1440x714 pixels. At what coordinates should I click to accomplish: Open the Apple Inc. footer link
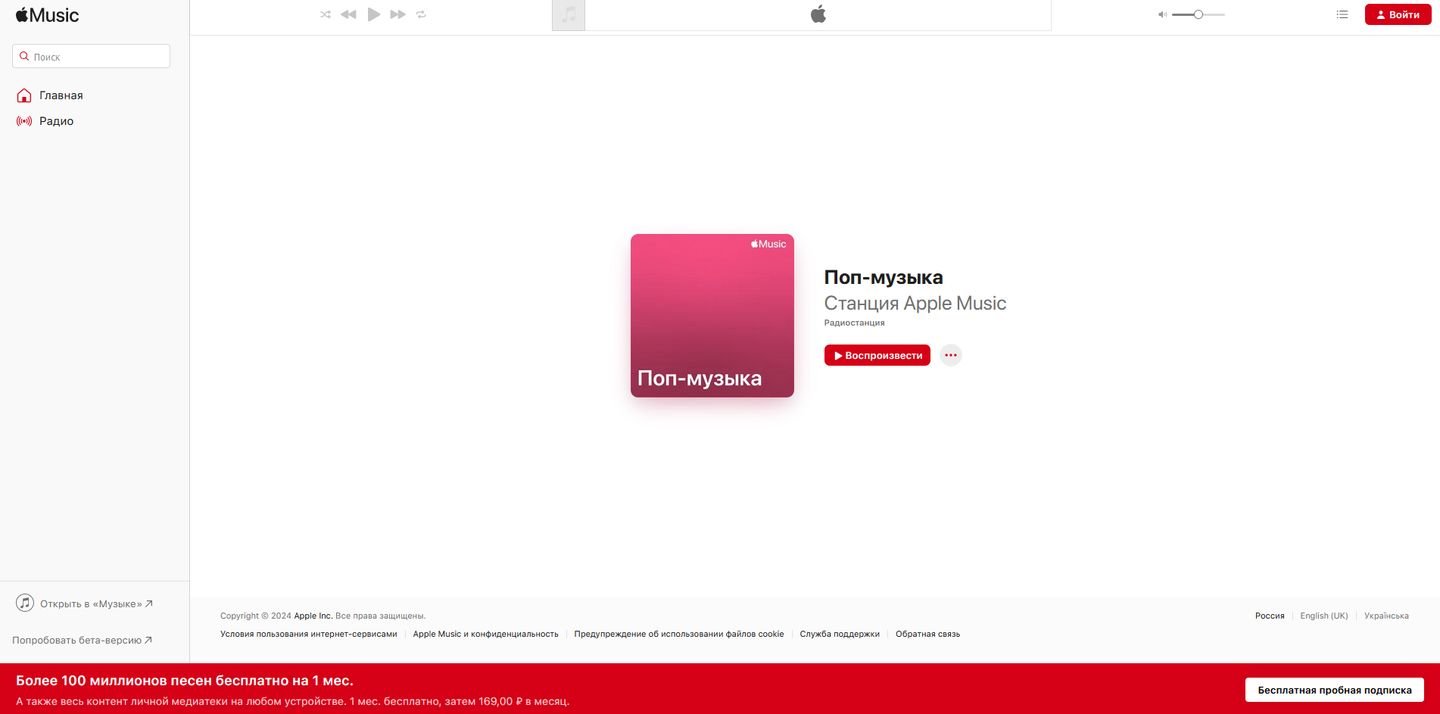coord(313,616)
